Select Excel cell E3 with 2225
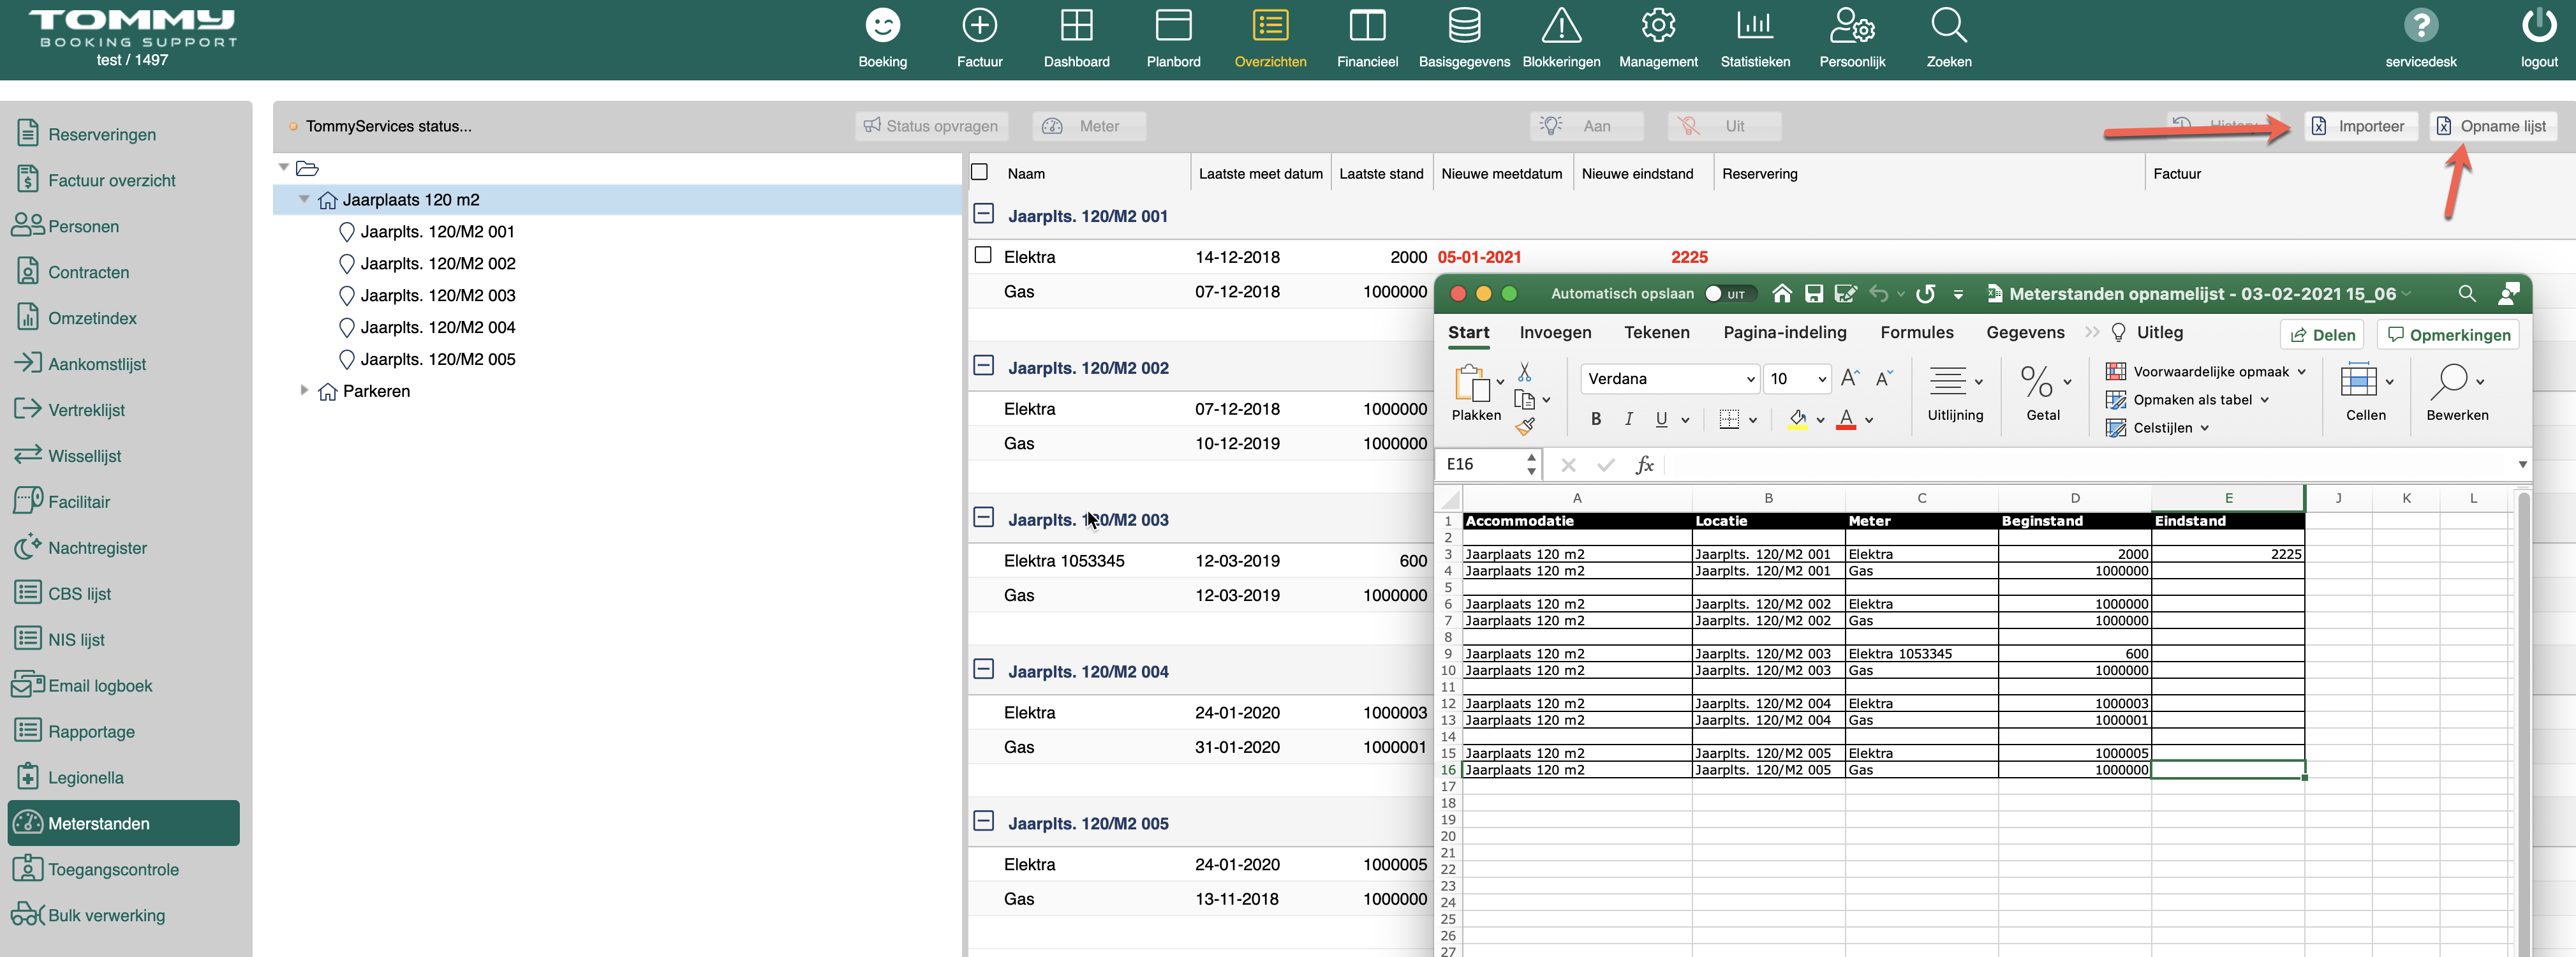Screen dimensions: 2576x957 click(2227, 554)
